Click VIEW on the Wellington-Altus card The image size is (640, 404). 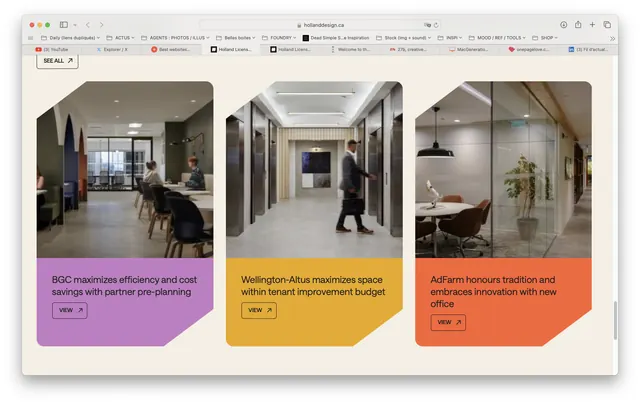[259, 310]
